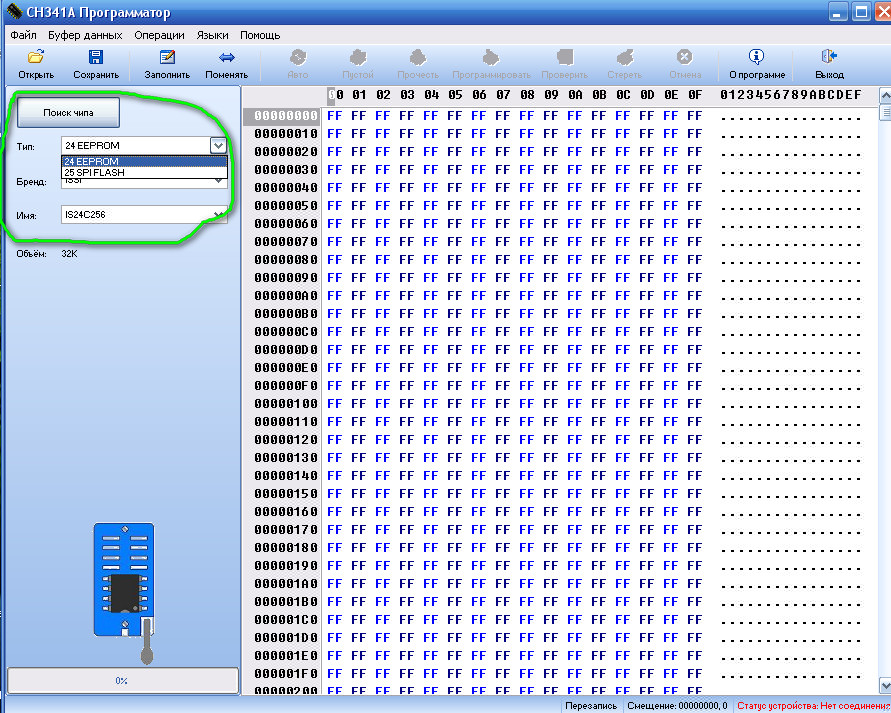Click the chip socket illustration

[124, 592]
